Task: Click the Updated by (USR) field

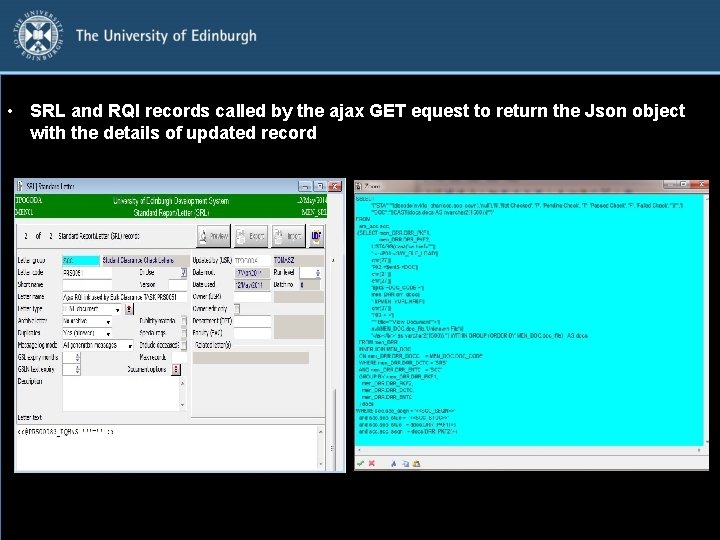Action: [x=252, y=260]
